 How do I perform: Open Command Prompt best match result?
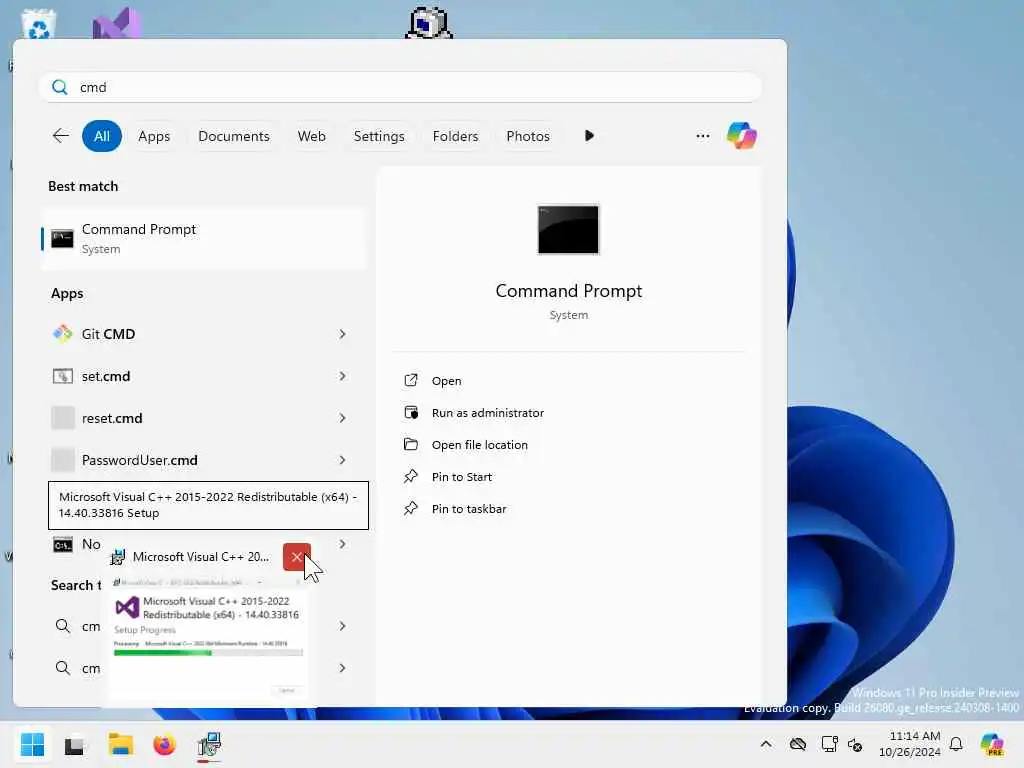click(204, 239)
